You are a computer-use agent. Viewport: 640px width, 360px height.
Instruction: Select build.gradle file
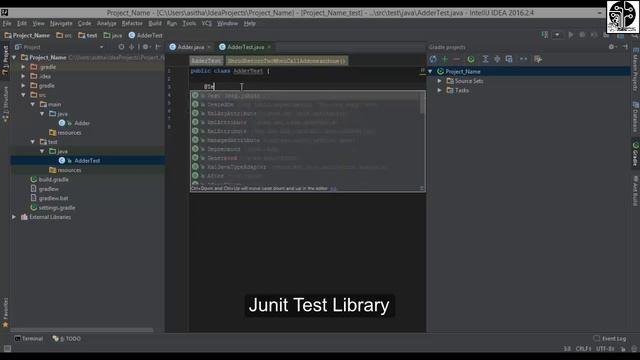(53, 180)
